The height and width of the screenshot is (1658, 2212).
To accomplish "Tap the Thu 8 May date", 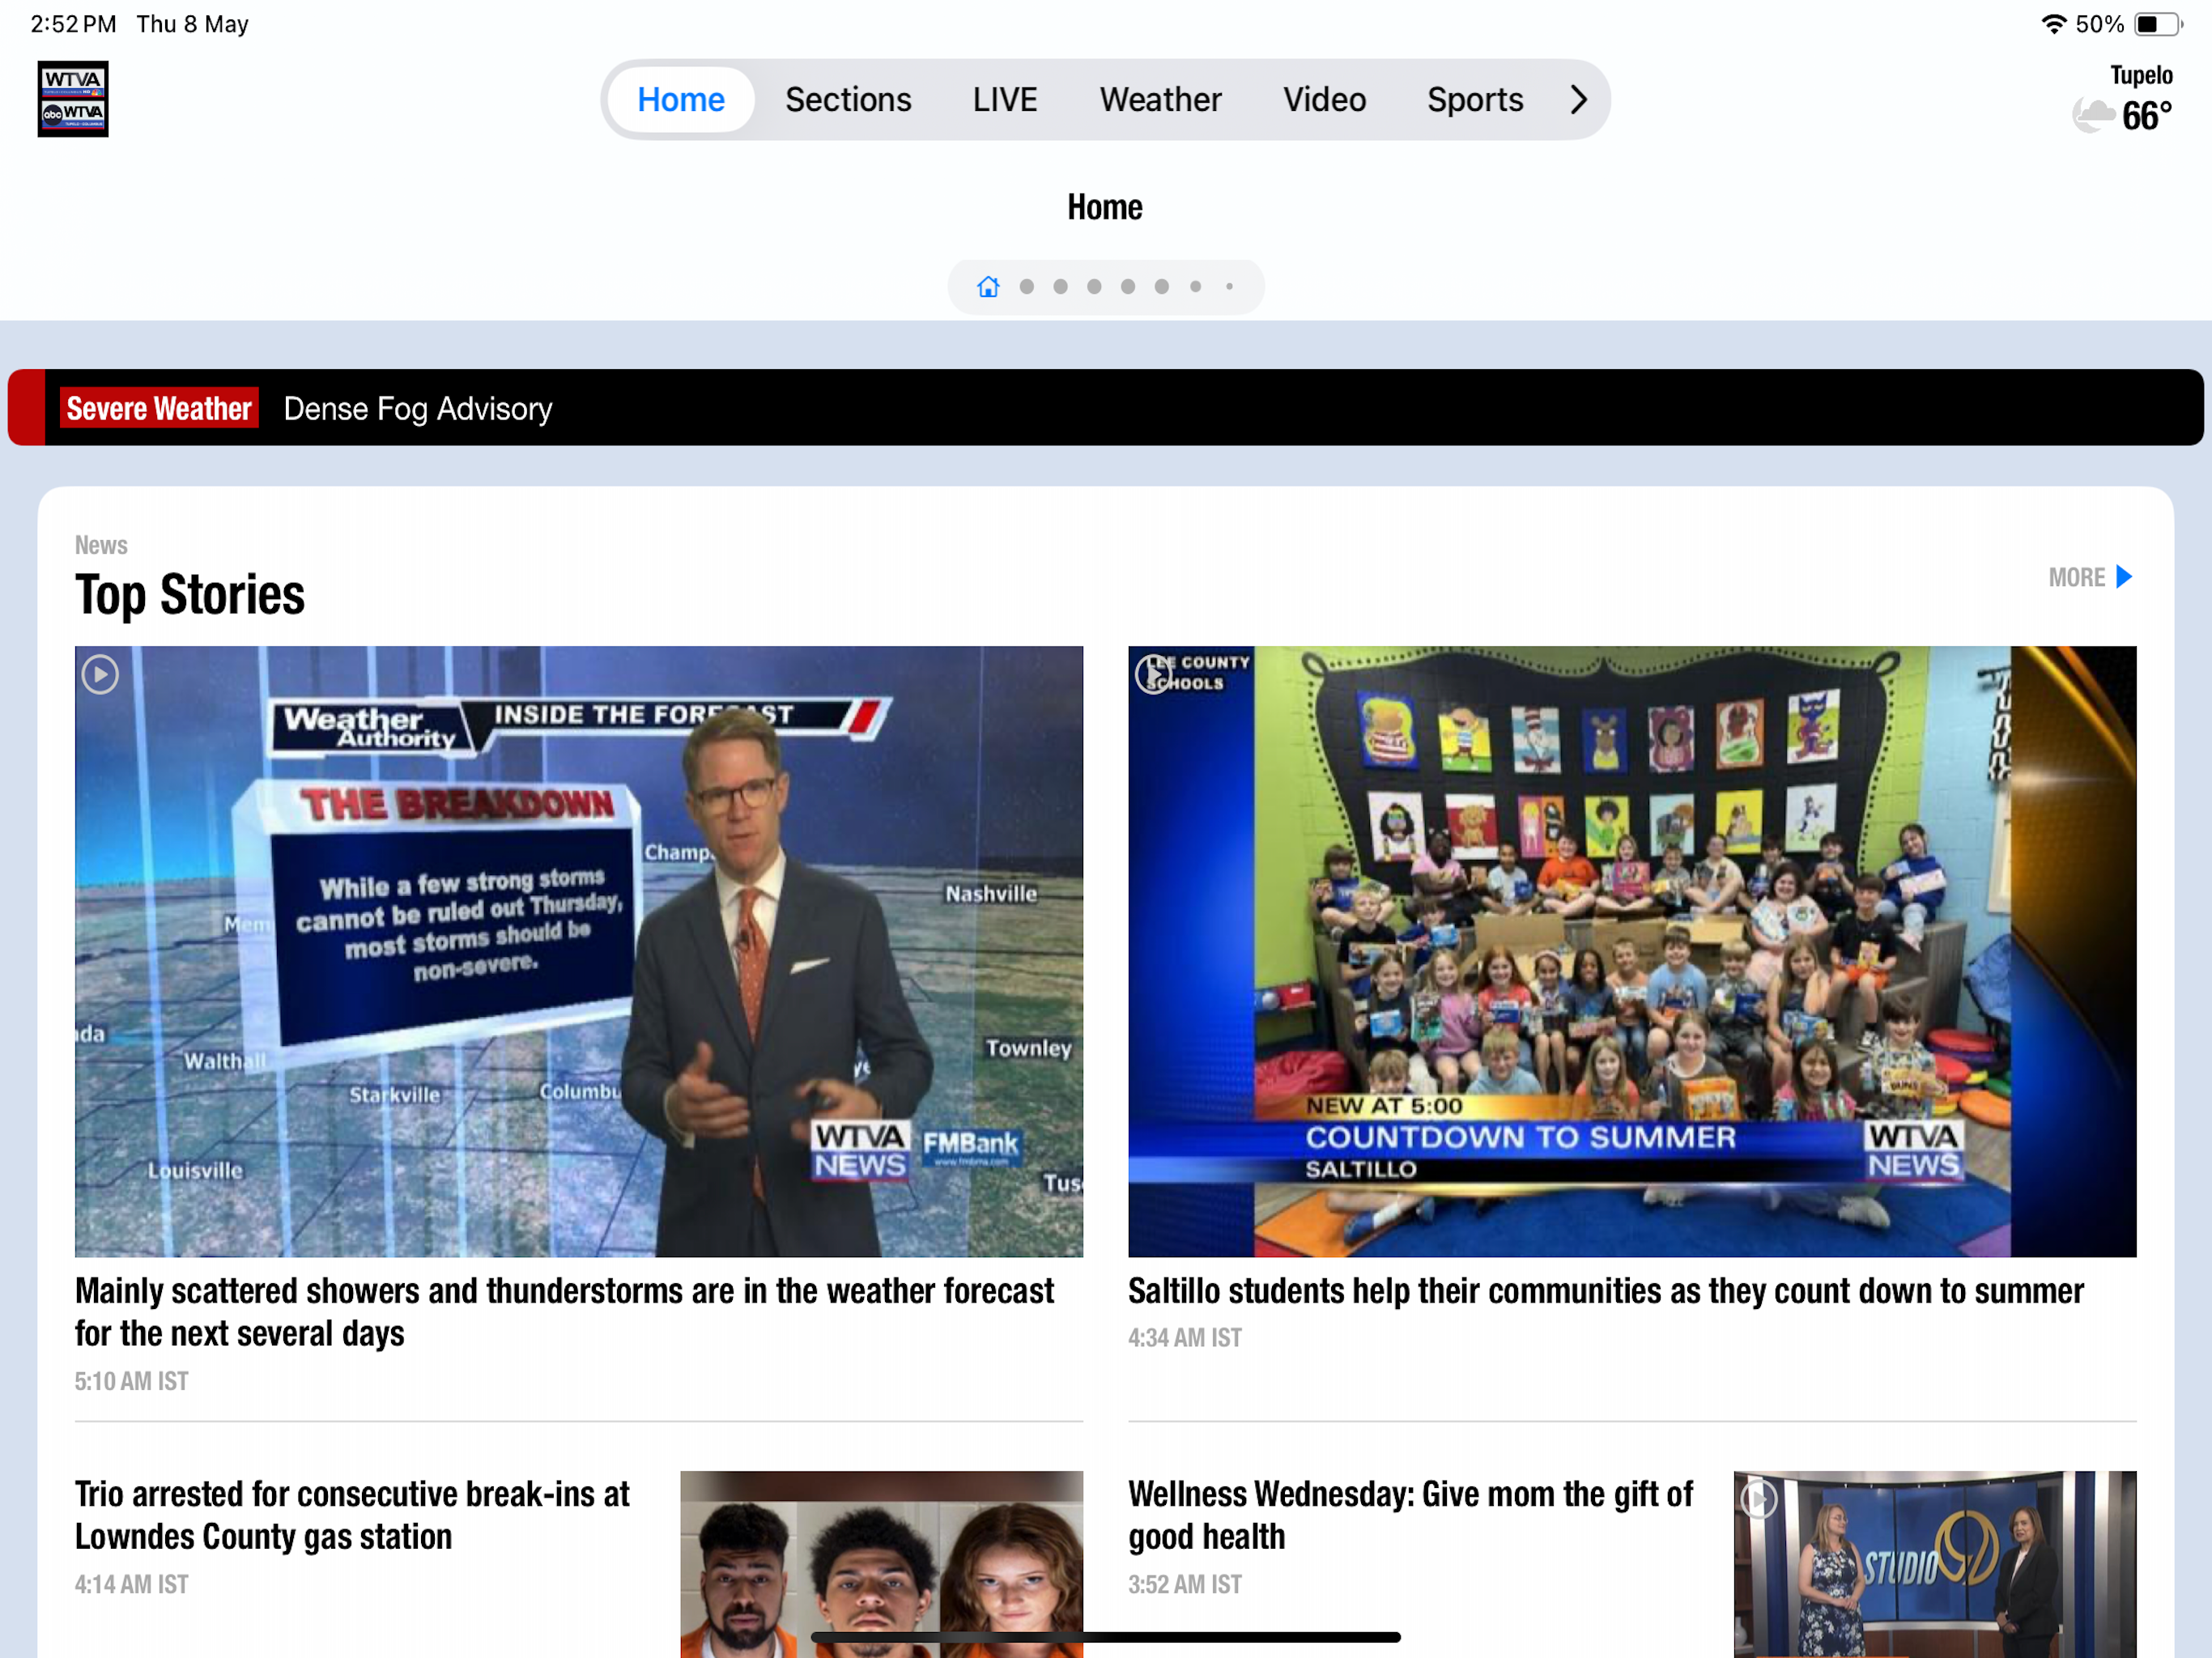I will (x=192, y=24).
